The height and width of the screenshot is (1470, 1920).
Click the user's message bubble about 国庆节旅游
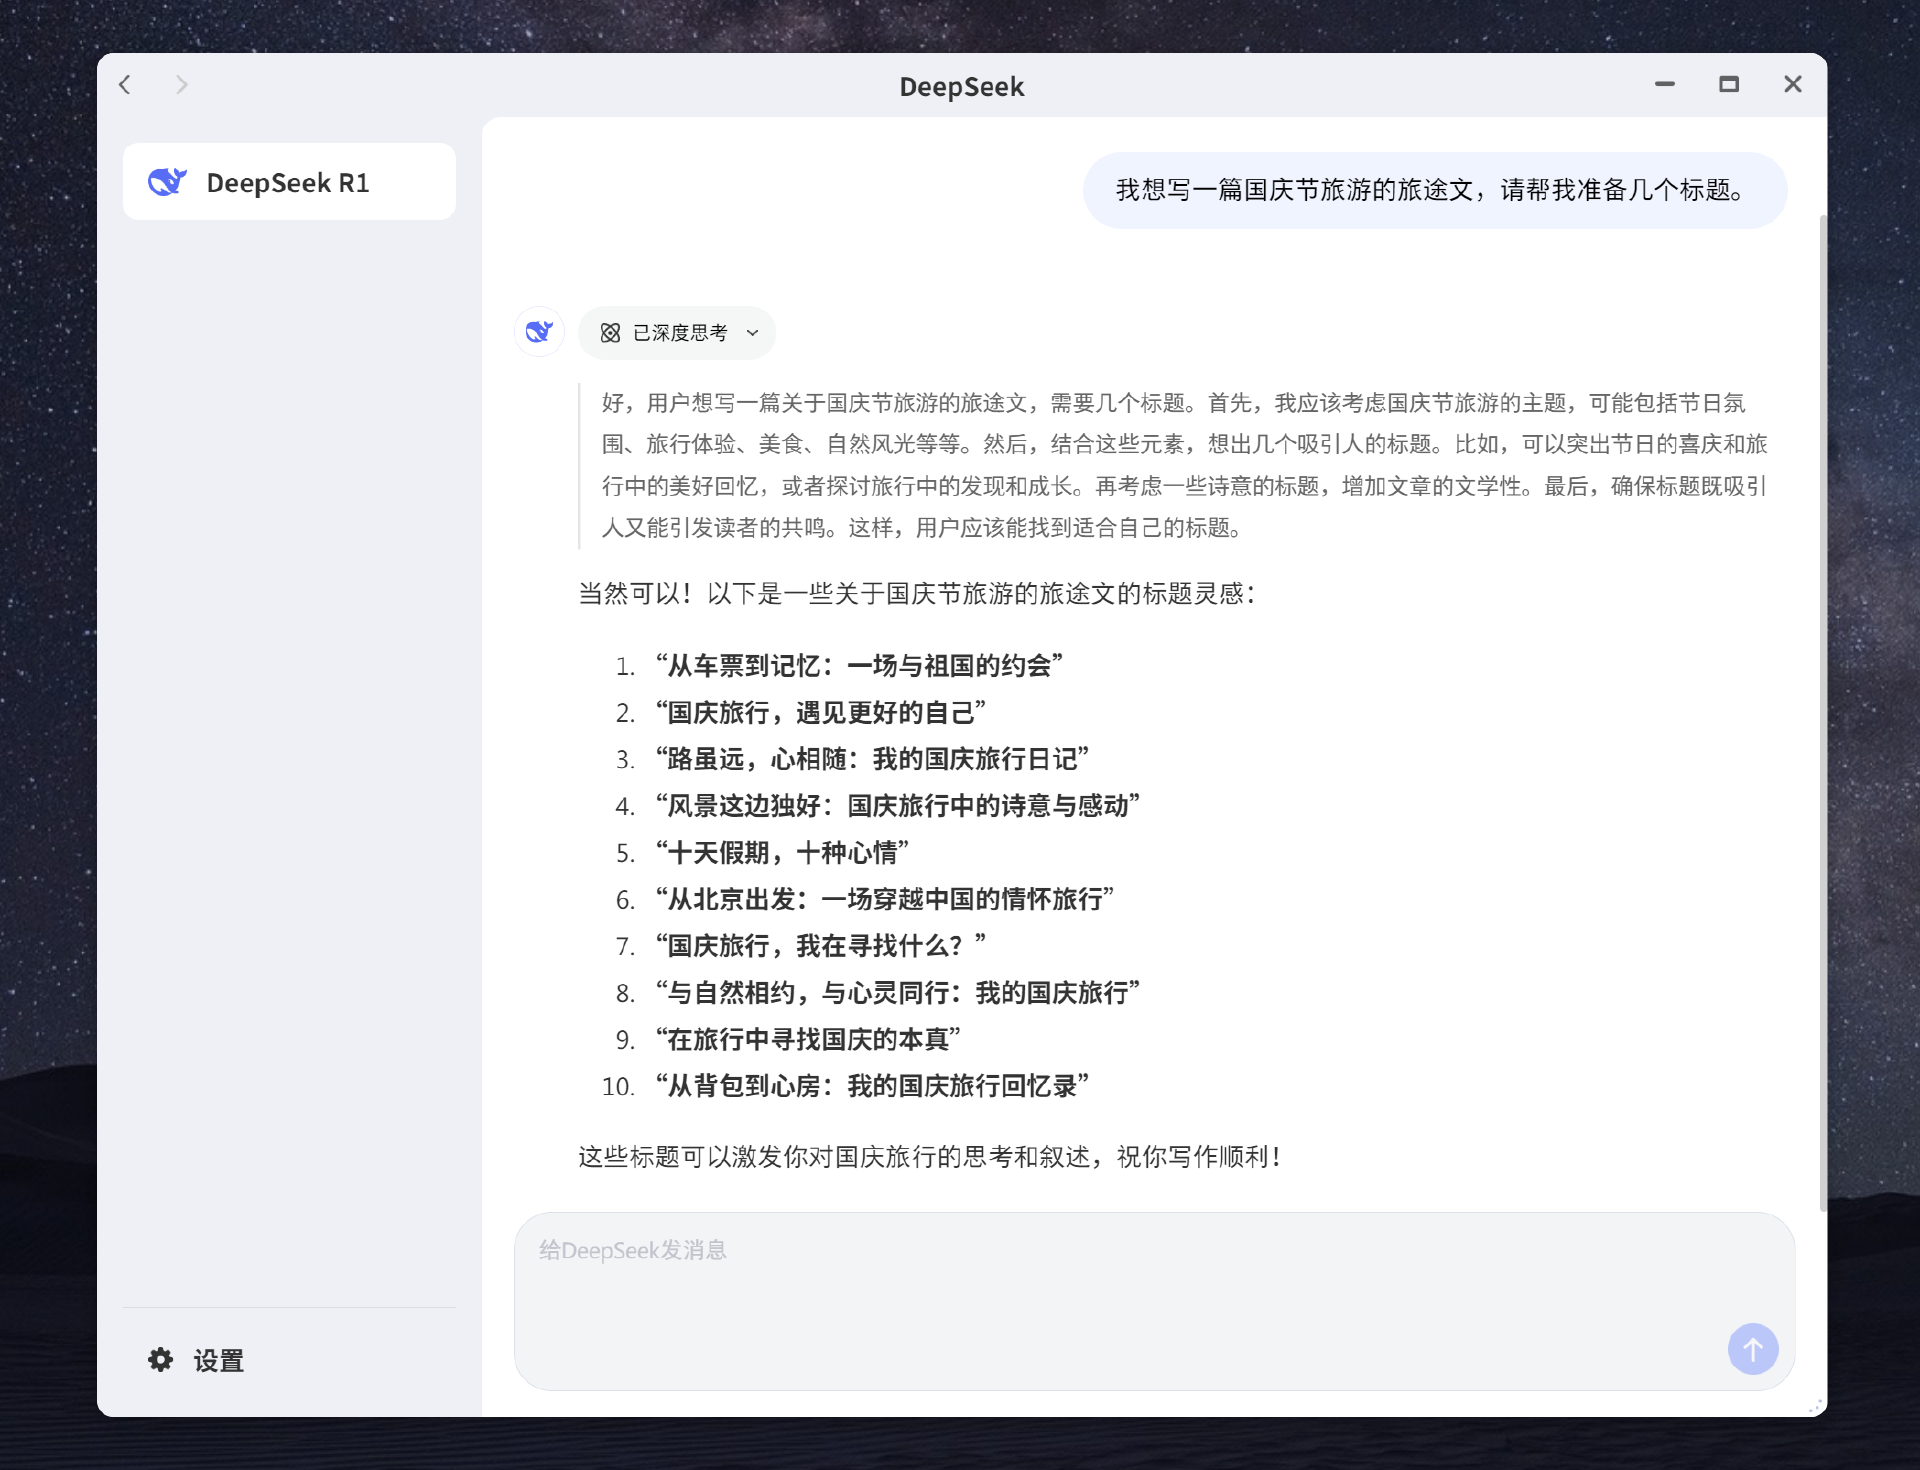1434,190
